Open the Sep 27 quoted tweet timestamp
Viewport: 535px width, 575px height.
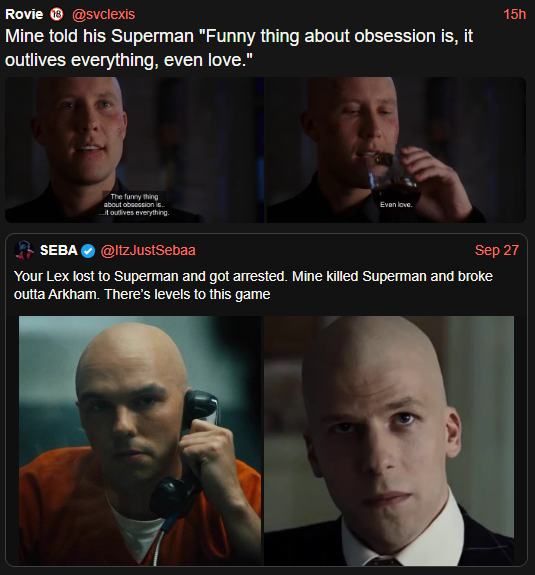pos(496,250)
